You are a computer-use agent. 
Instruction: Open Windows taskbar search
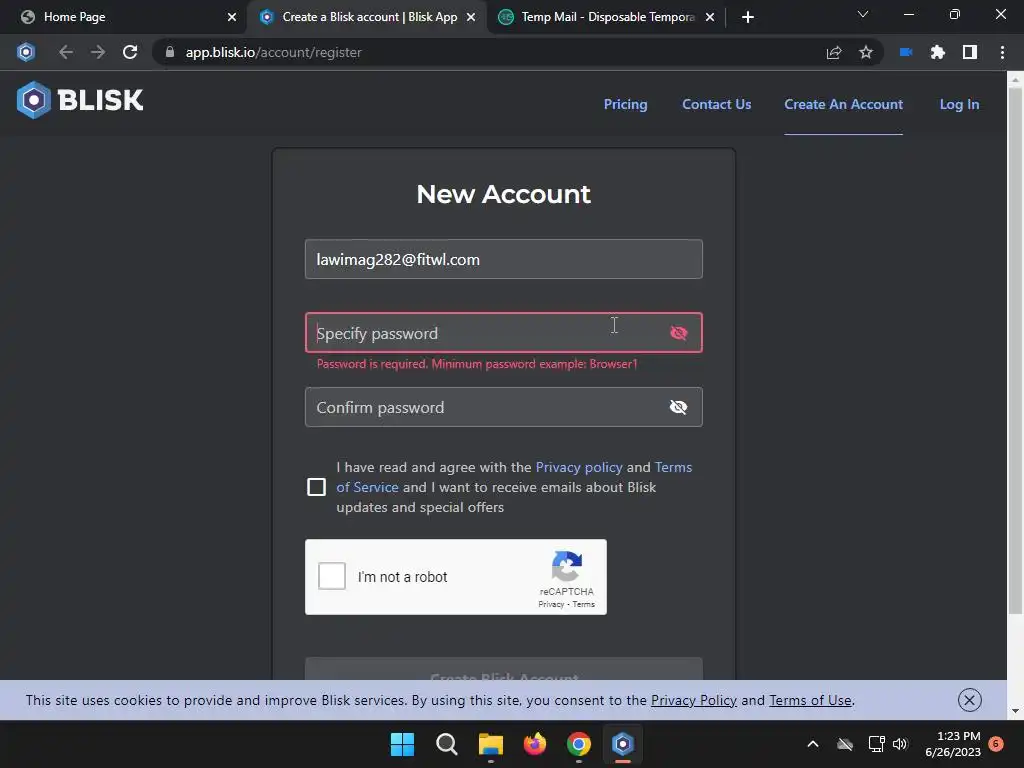point(447,744)
